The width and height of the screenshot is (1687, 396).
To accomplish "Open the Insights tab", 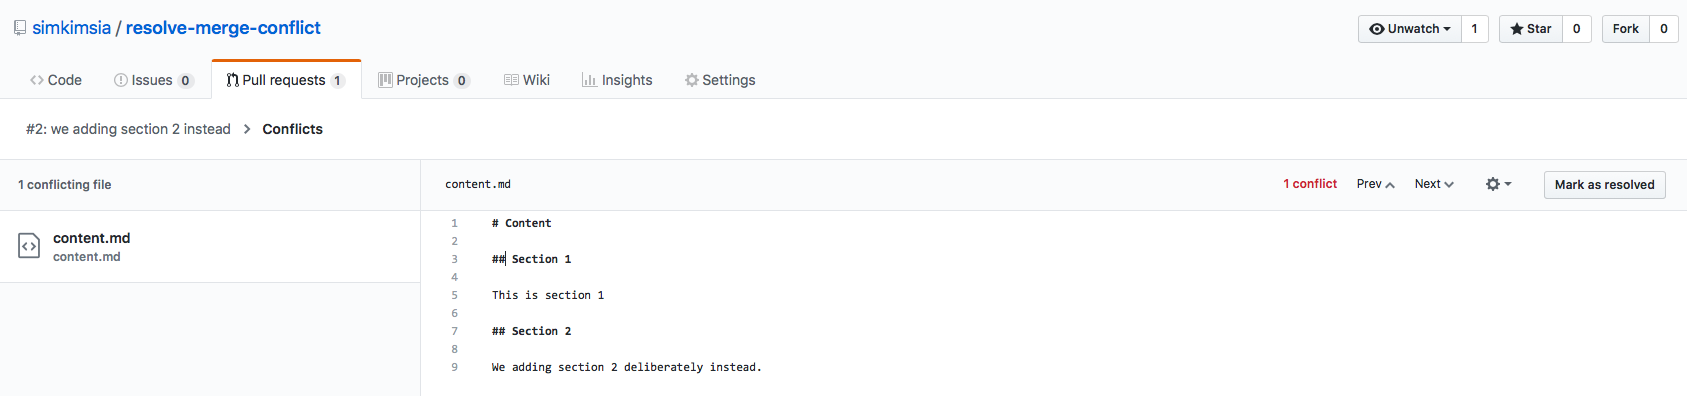I will pyautogui.click(x=617, y=80).
